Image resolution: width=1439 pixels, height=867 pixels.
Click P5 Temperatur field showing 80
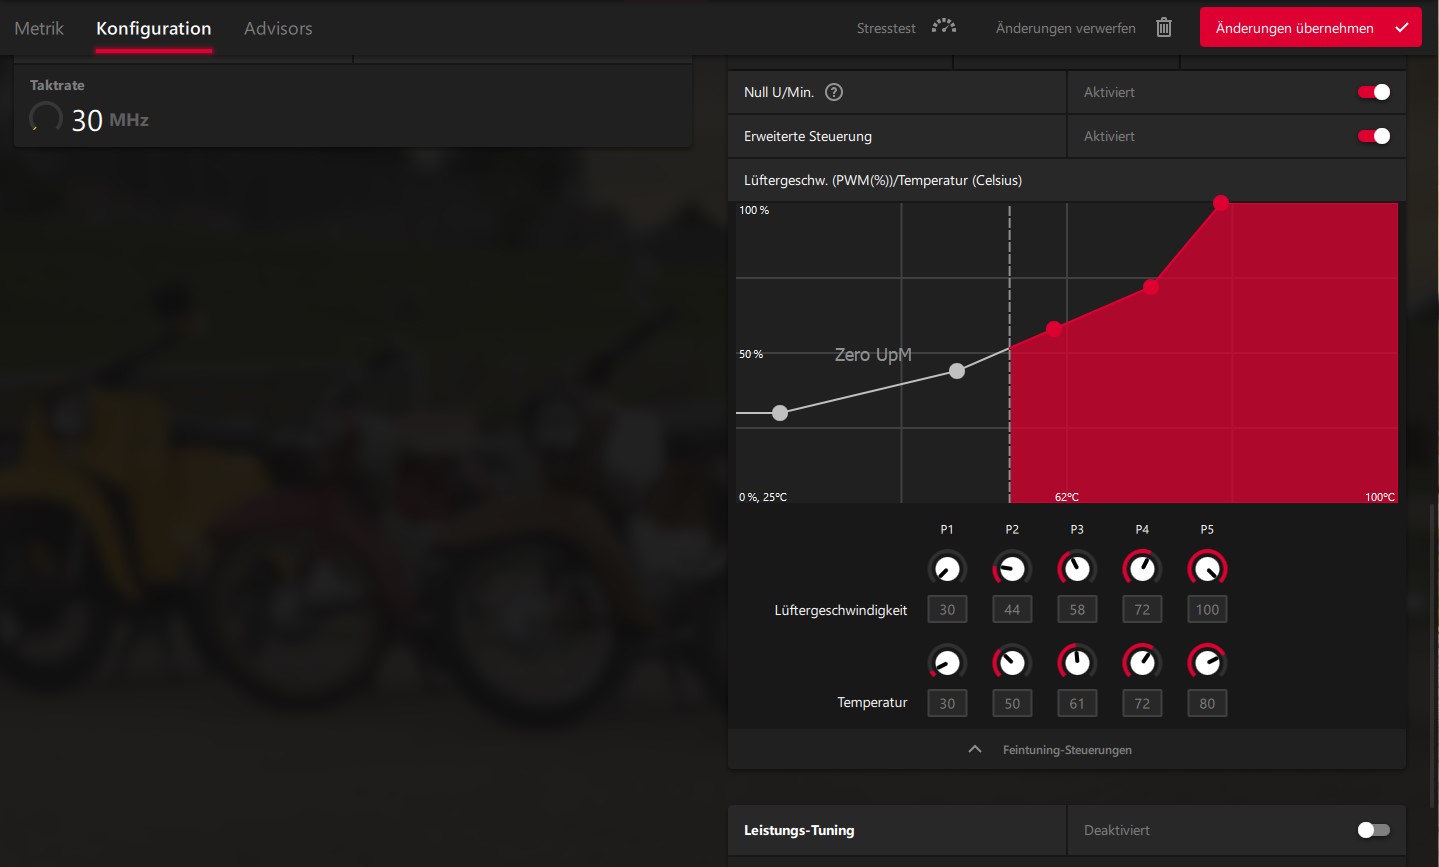pos(1207,703)
